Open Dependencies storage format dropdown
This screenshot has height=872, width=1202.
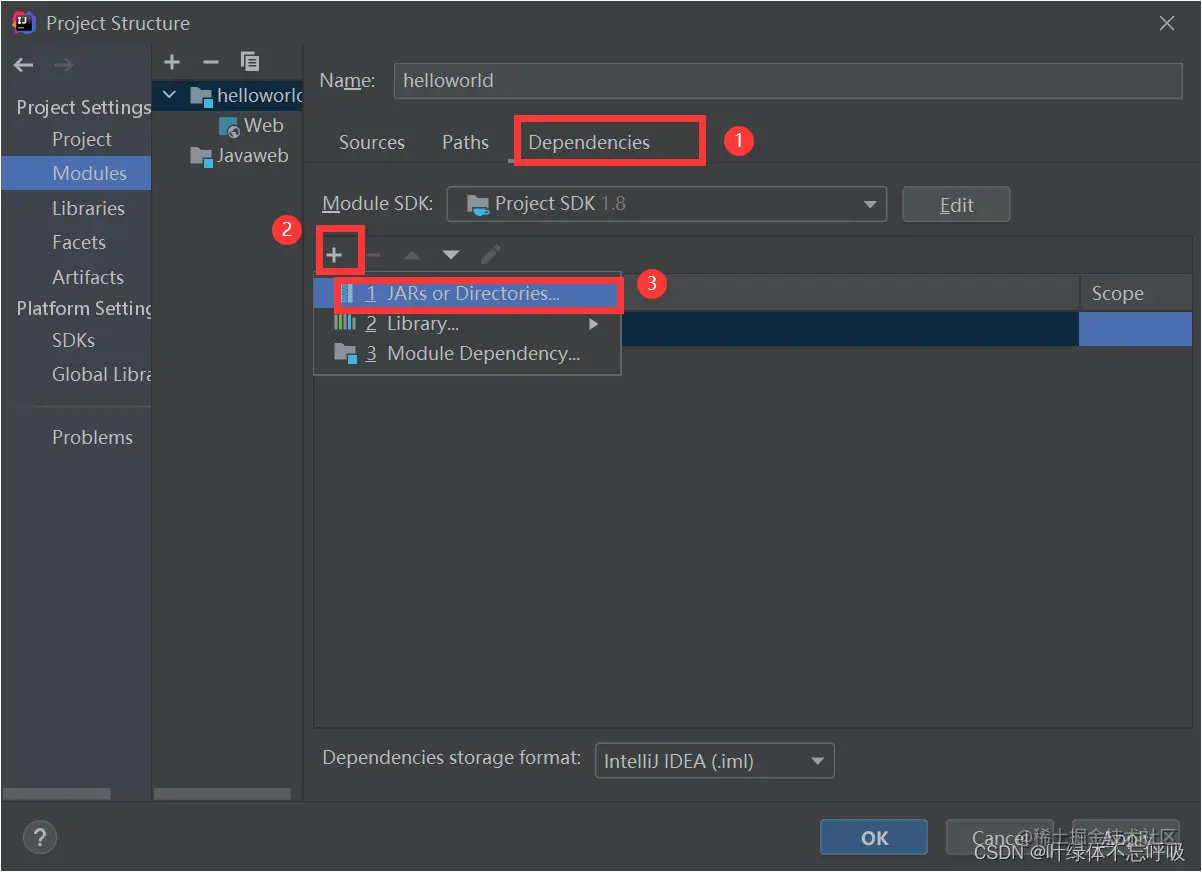pos(714,761)
